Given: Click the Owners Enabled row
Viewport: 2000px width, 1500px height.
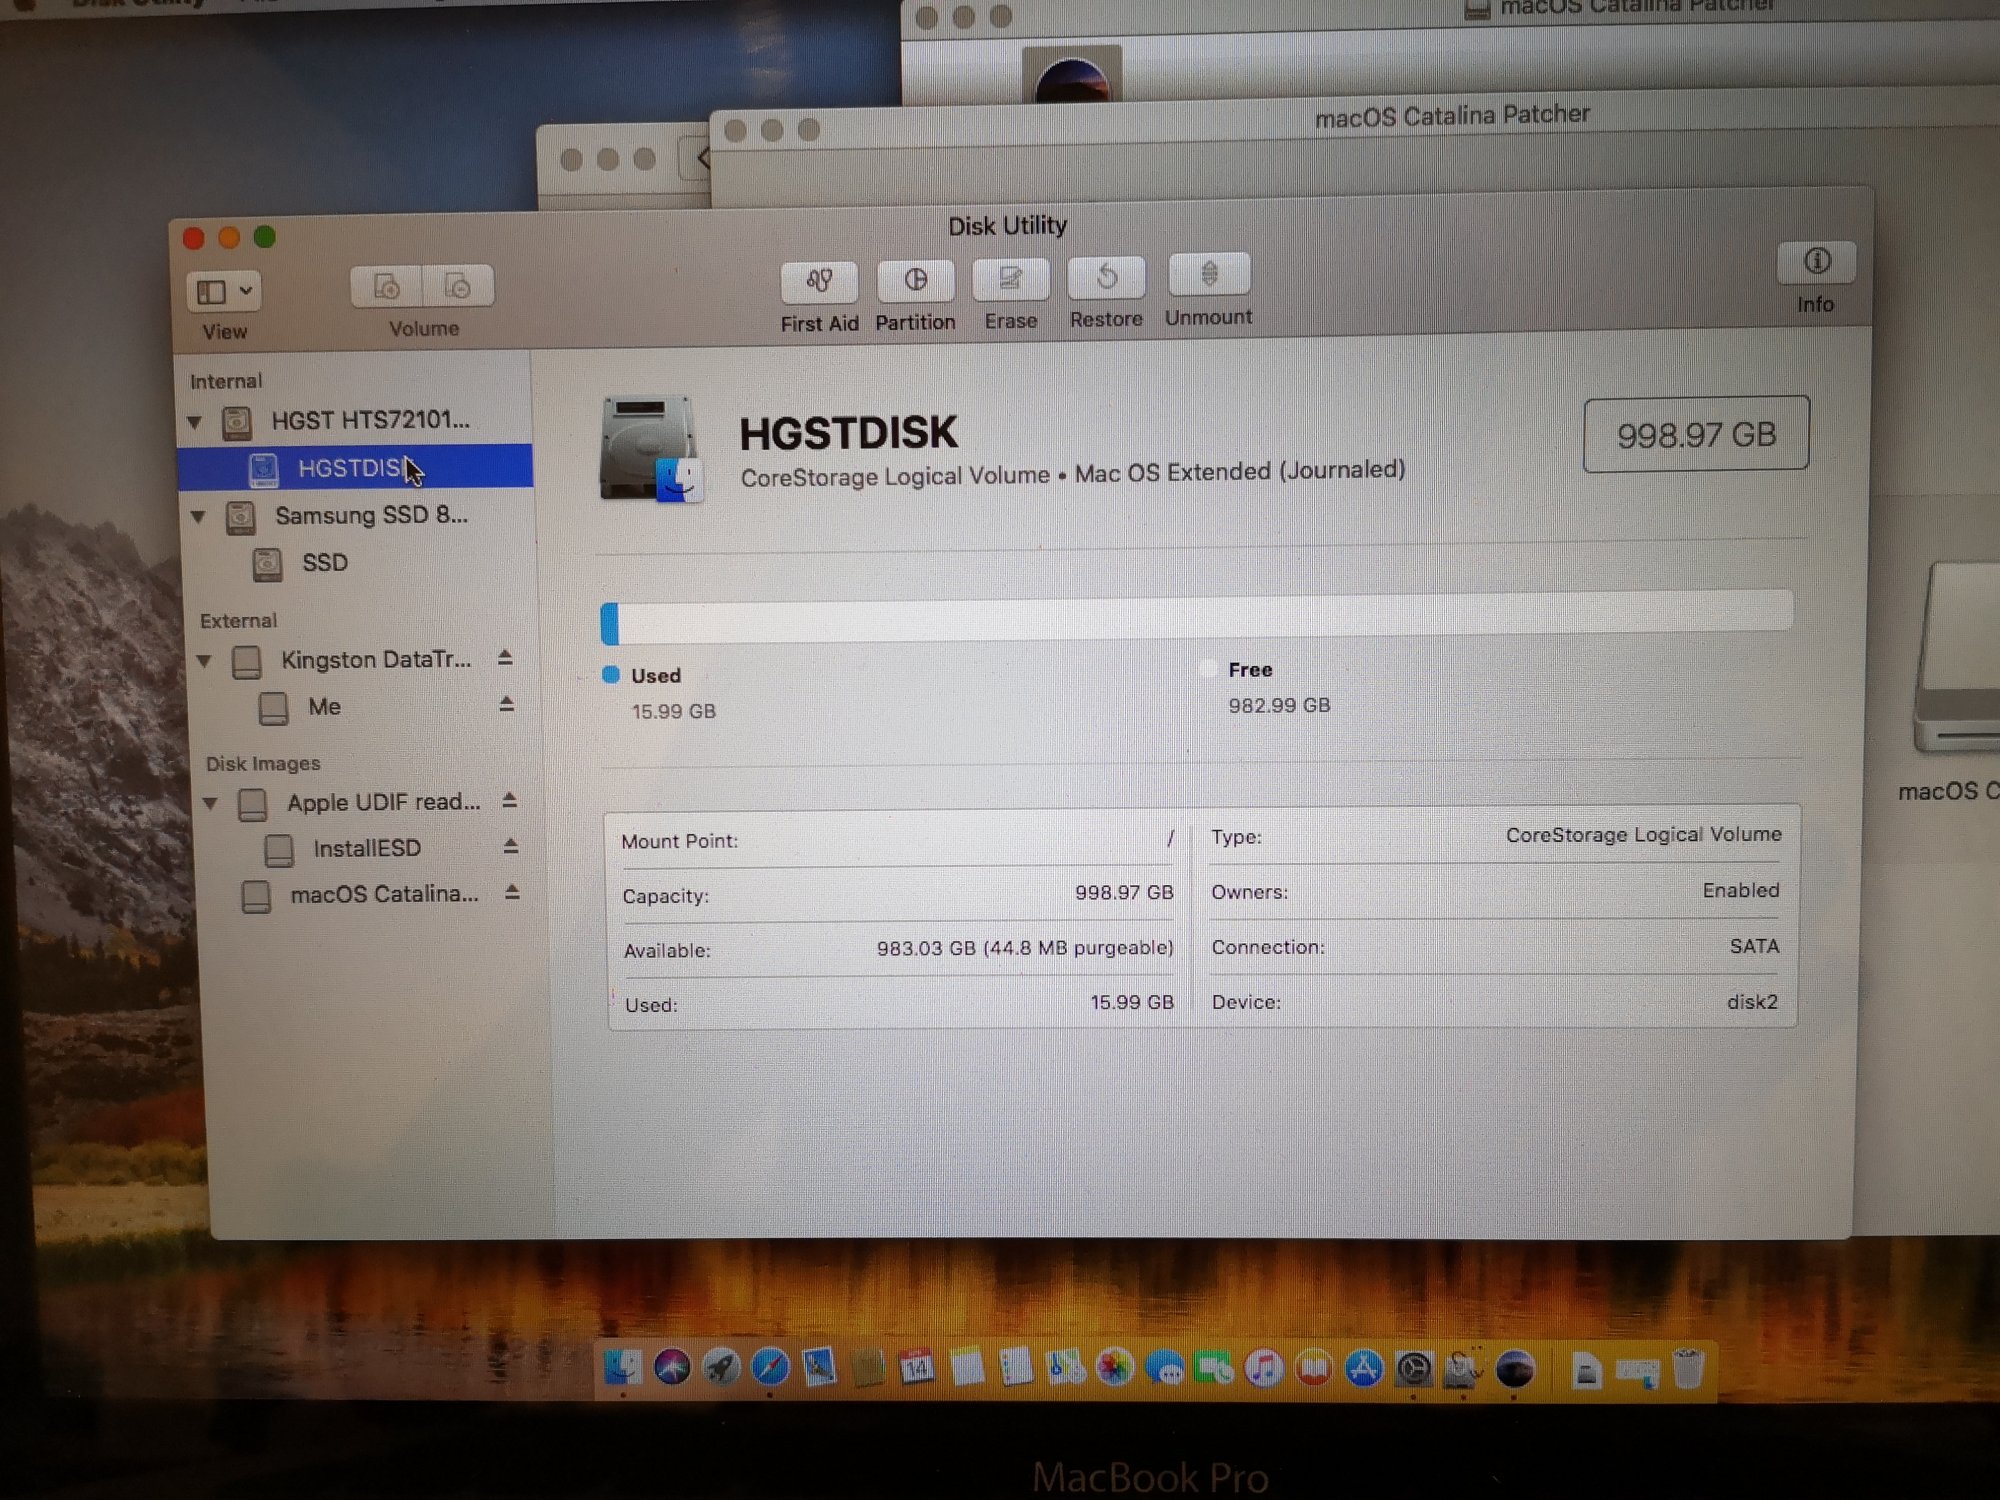Looking at the screenshot, I should point(1495,891).
